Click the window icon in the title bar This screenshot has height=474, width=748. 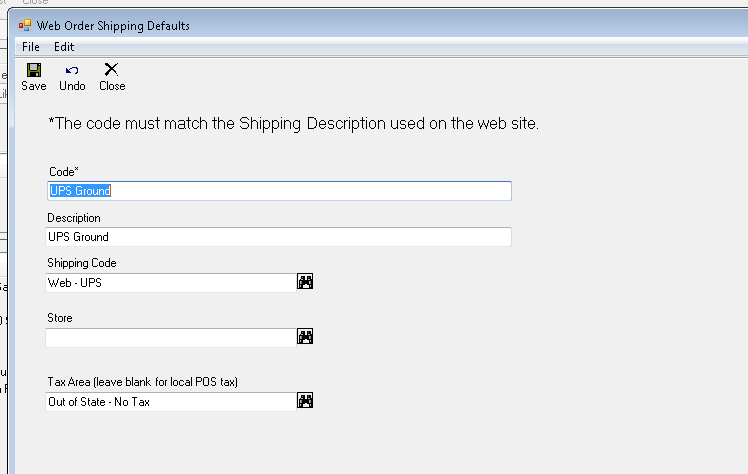25,25
